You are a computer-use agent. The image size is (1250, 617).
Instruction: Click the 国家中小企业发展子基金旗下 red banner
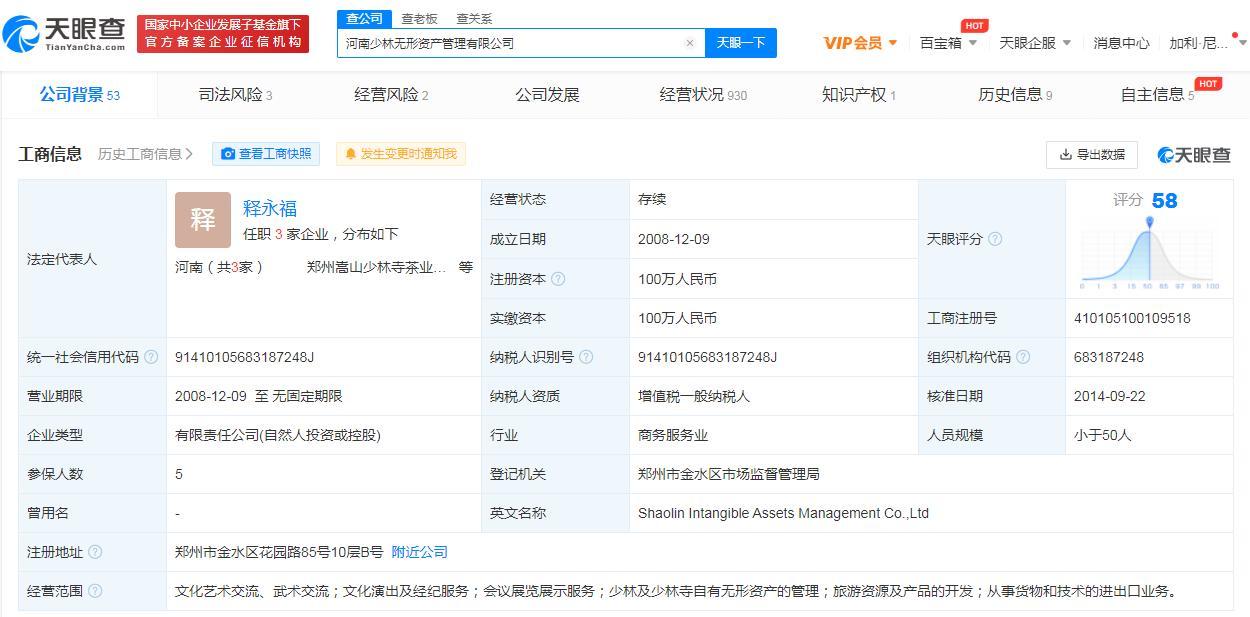(223, 34)
